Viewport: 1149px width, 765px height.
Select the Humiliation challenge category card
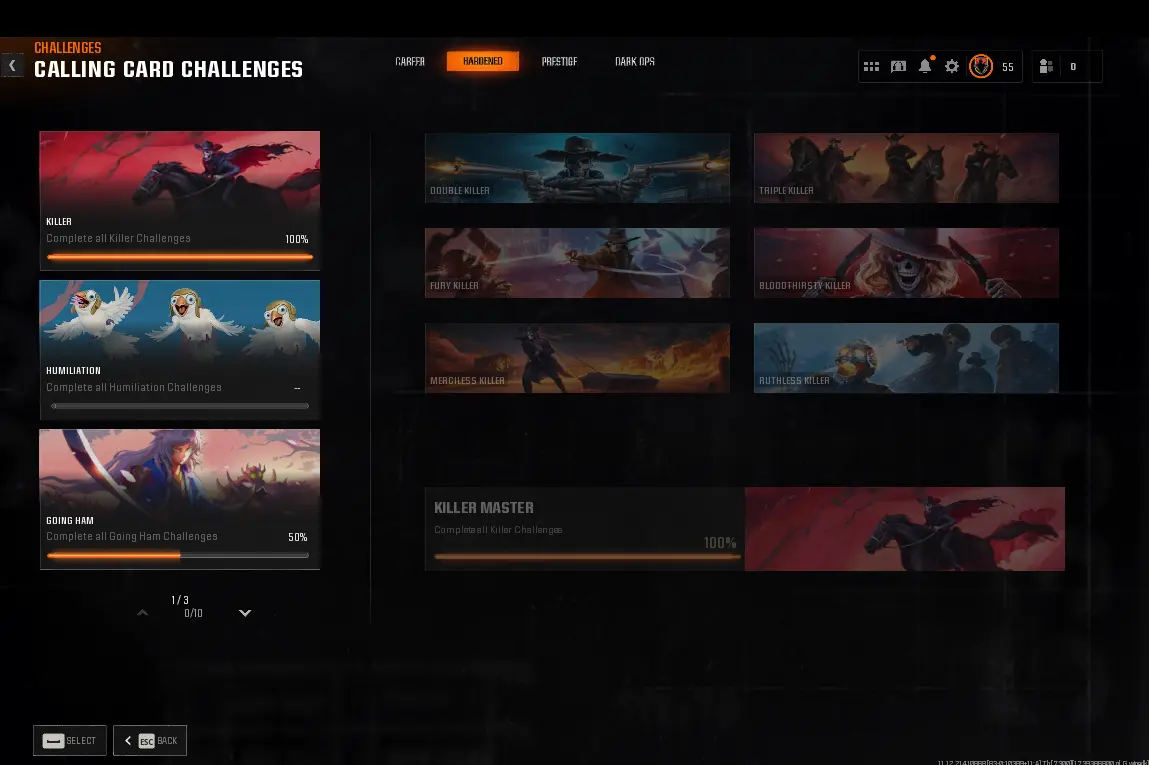[x=180, y=350]
